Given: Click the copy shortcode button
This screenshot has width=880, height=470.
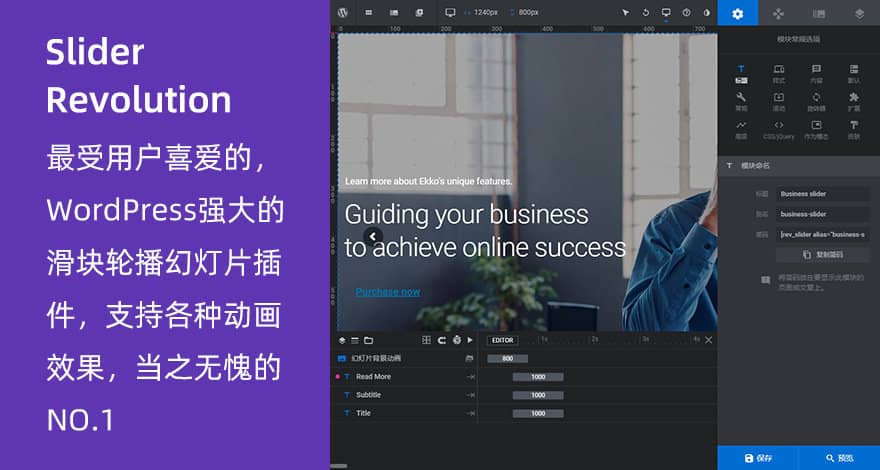Looking at the screenshot, I should [x=823, y=254].
